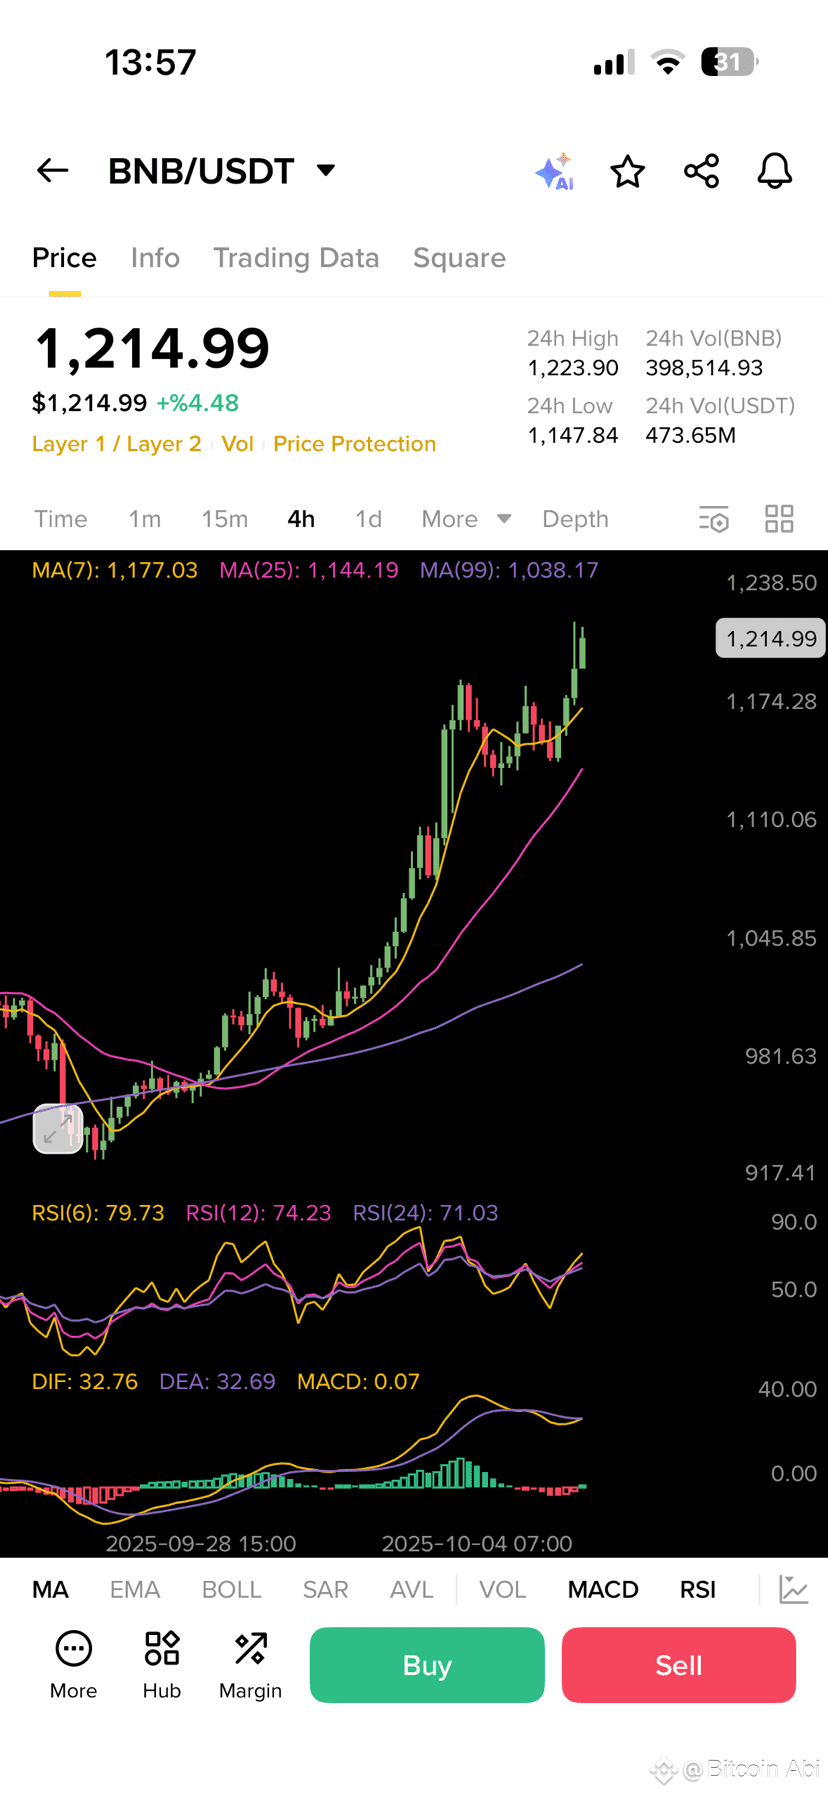Switch to the Info tab
The height and width of the screenshot is (1796, 828).
(155, 258)
